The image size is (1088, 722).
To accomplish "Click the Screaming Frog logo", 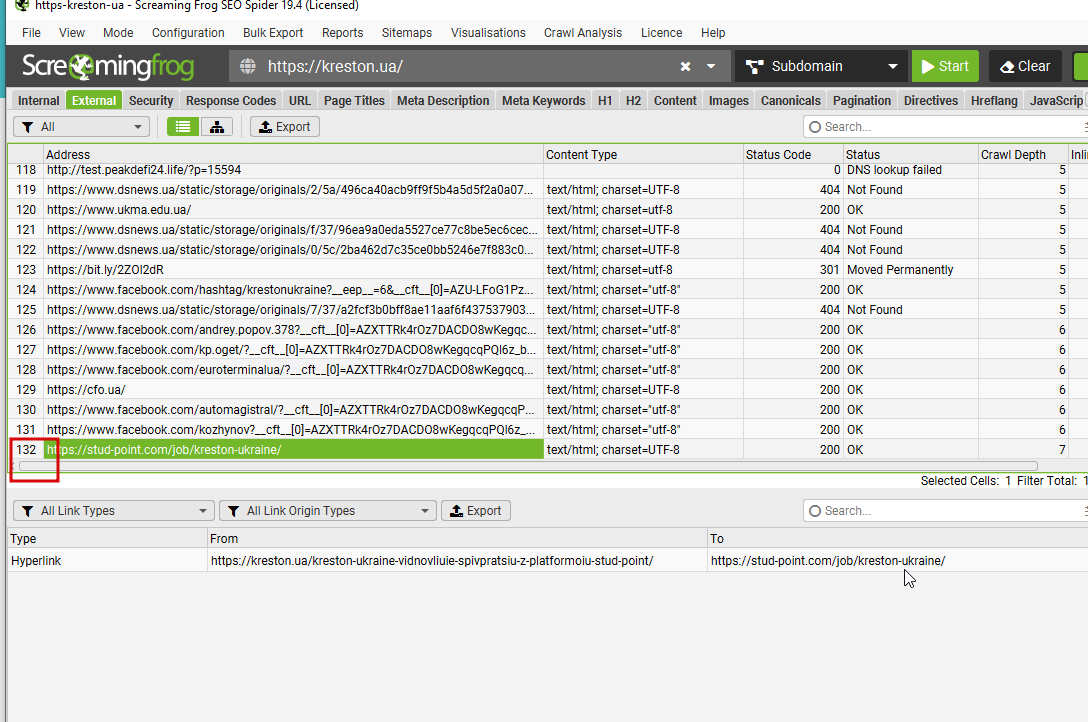I will click(108, 67).
